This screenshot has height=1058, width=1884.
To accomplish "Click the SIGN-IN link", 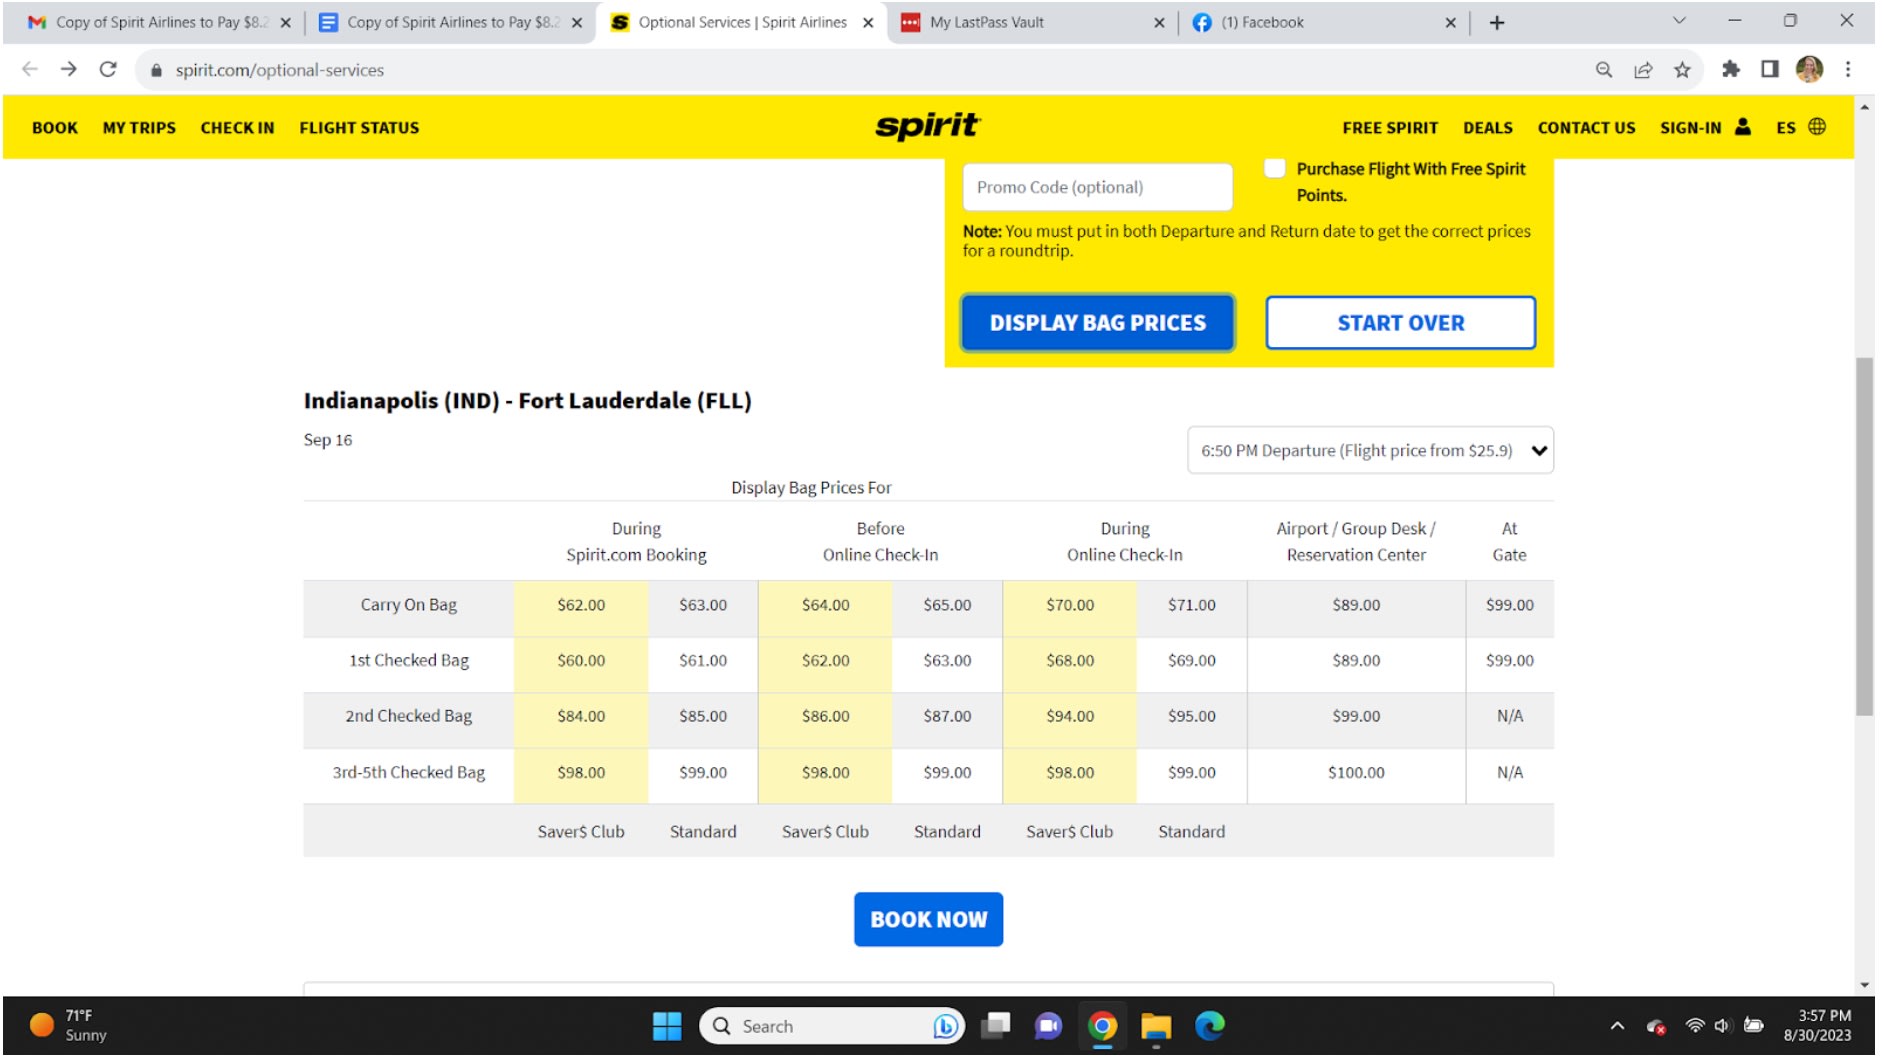I will coord(1690,128).
